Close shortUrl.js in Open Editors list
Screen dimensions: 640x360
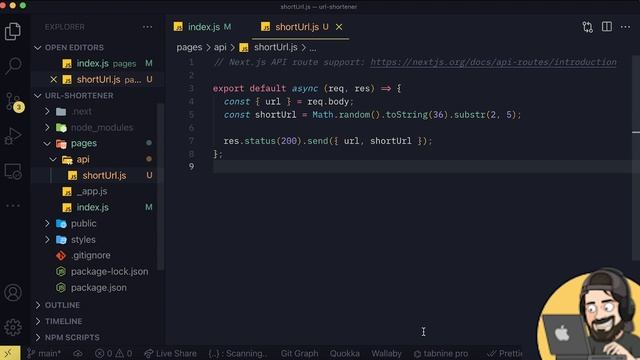point(53,79)
